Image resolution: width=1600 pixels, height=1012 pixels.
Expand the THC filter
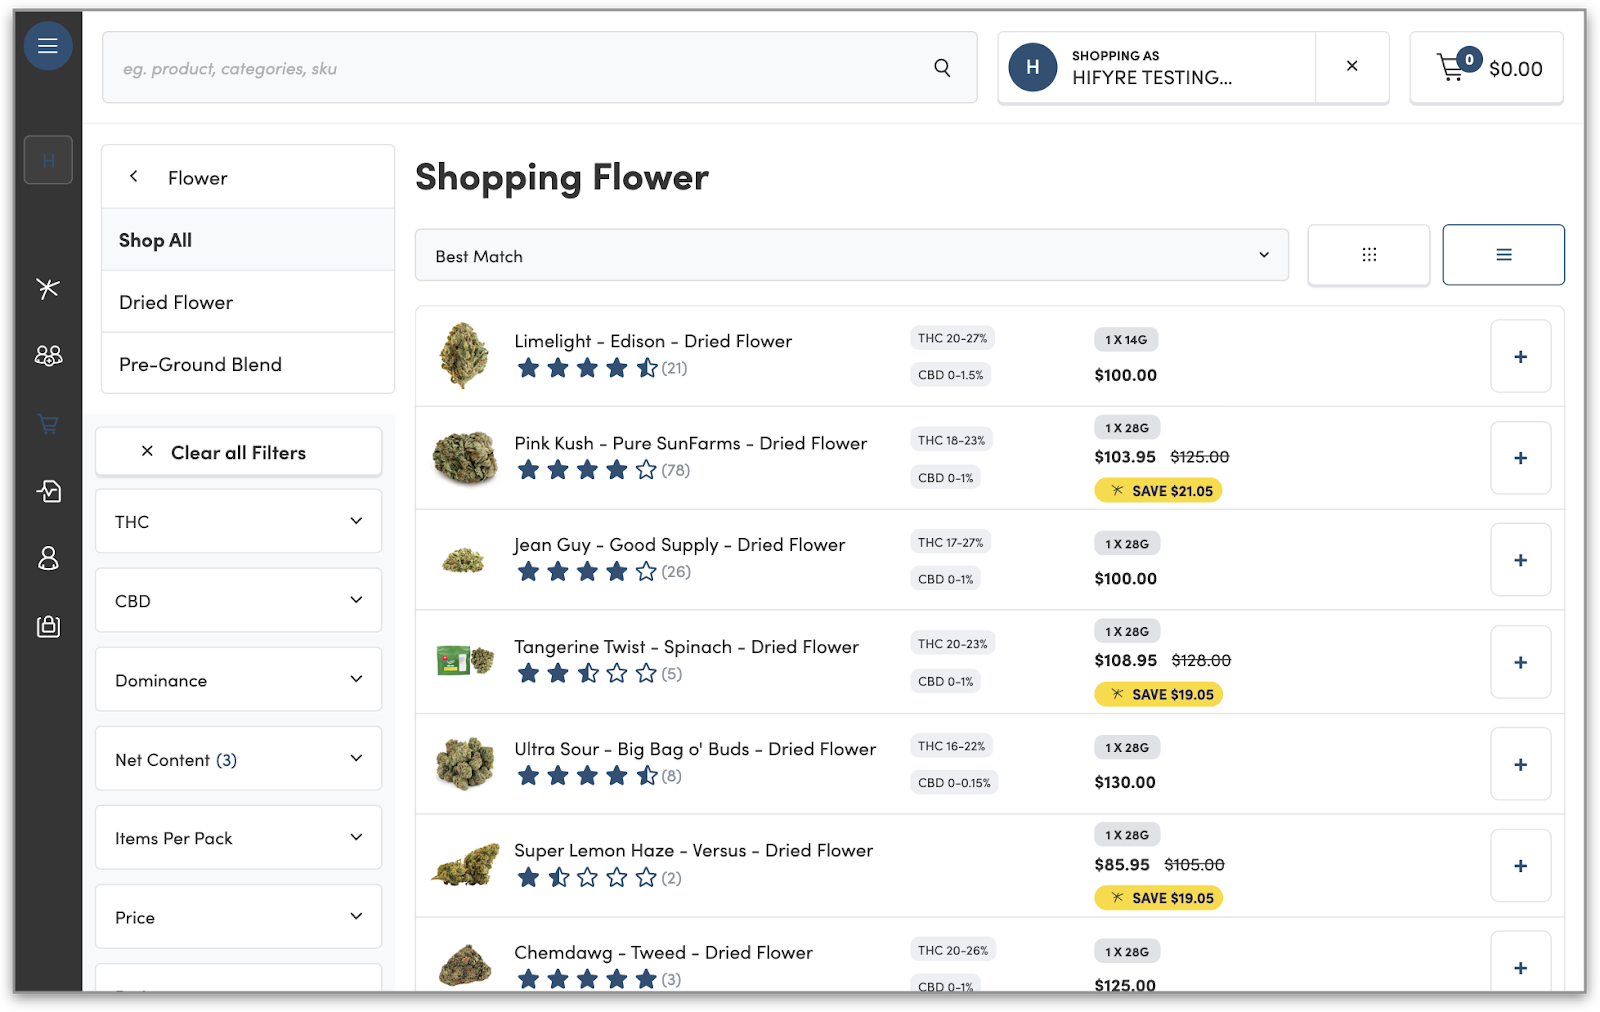click(x=238, y=521)
